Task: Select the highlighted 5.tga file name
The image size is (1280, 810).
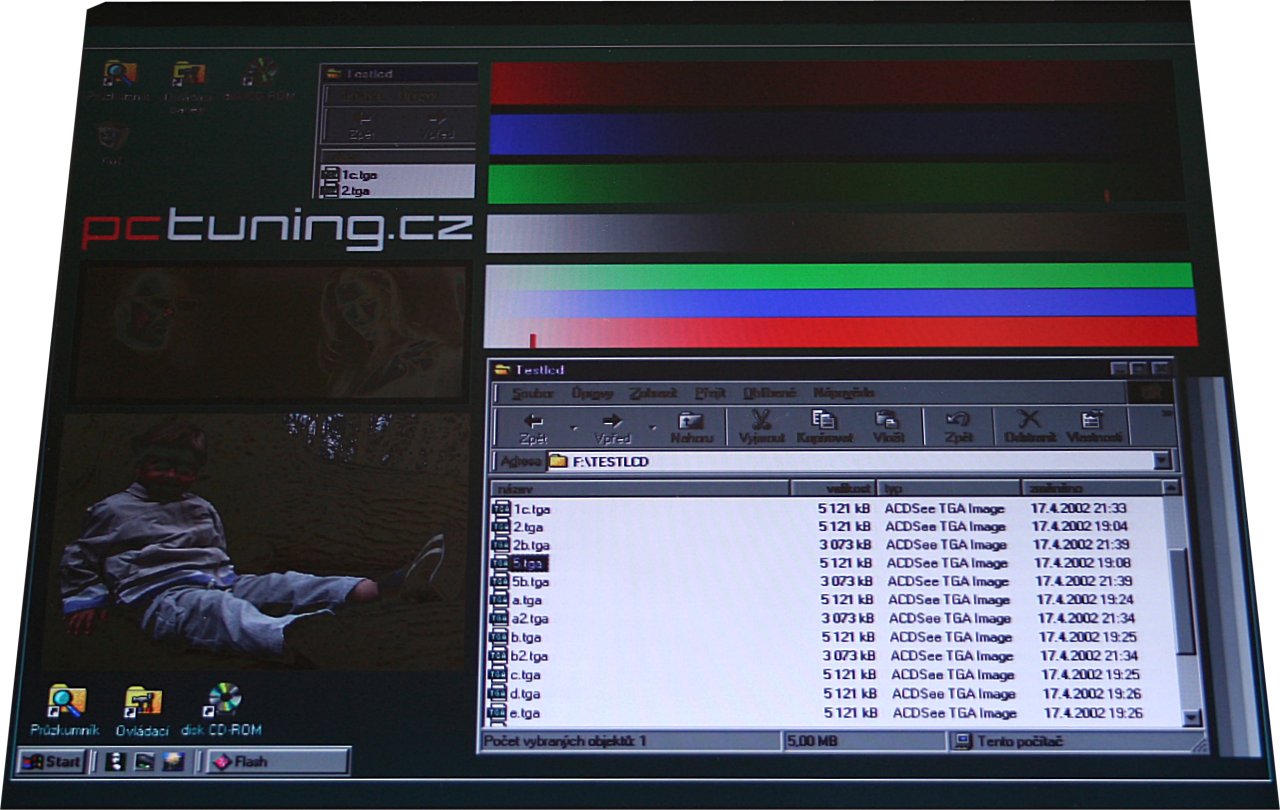Action: [x=529, y=563]
